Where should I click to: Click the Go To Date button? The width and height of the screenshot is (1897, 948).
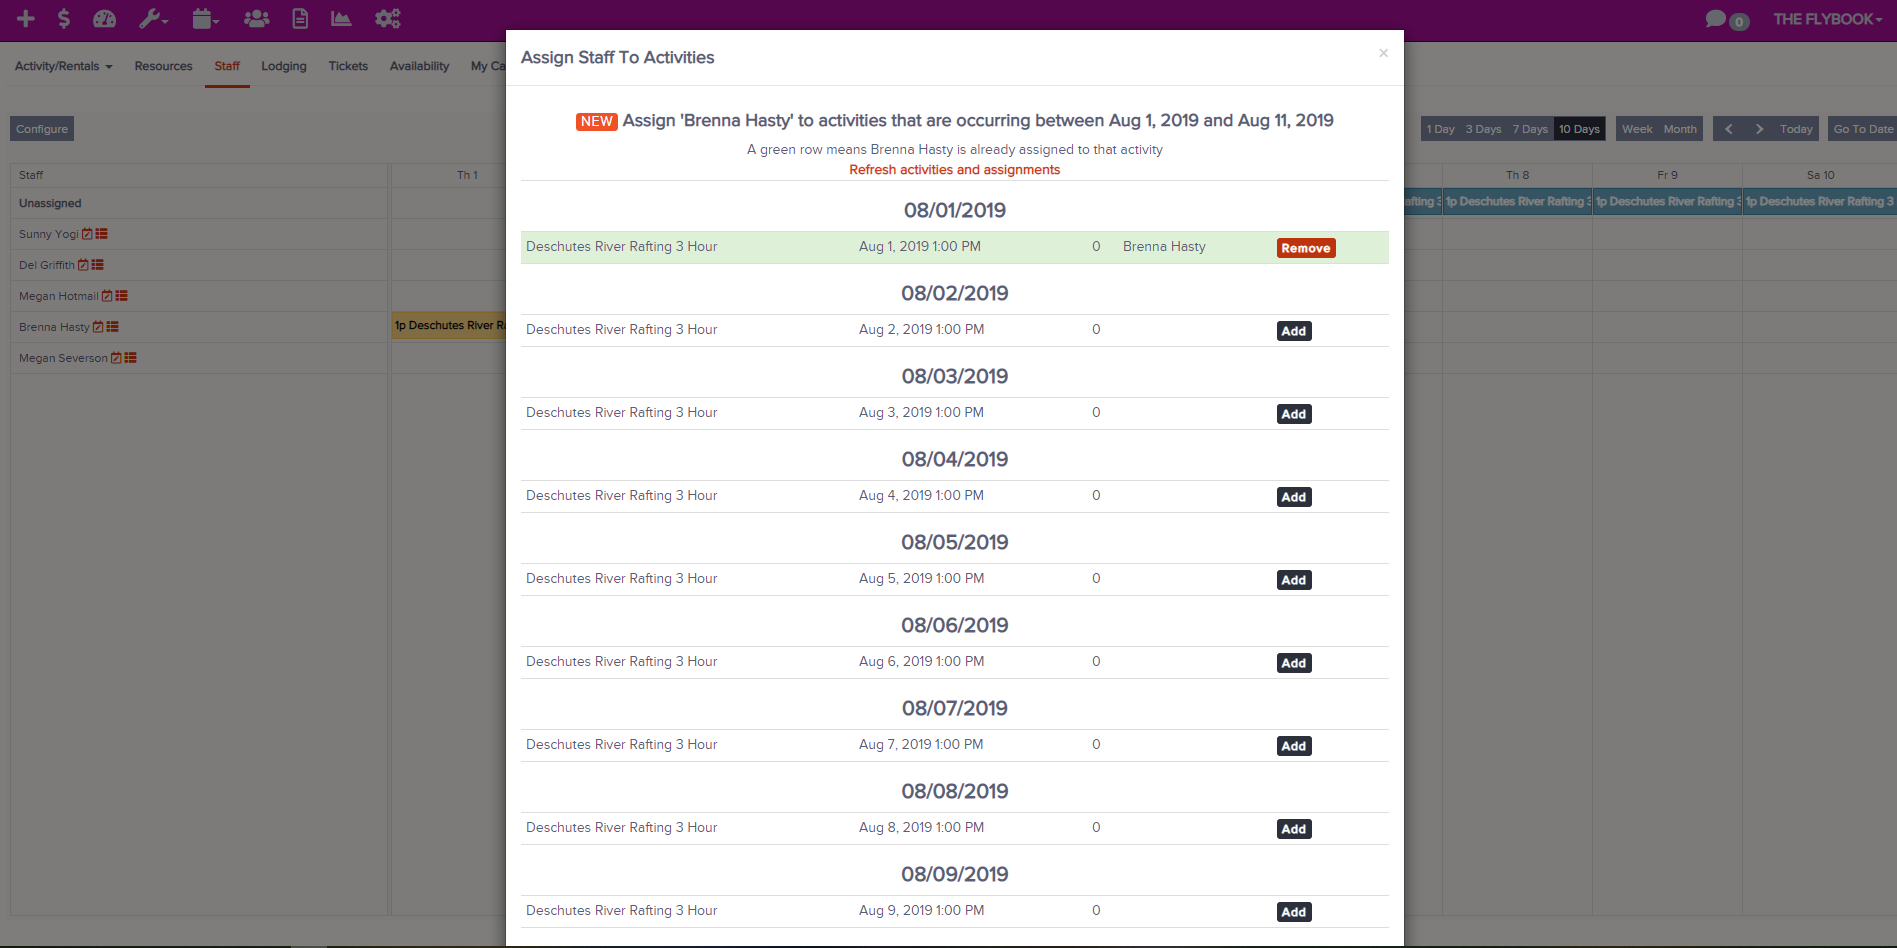point(1862,129)
